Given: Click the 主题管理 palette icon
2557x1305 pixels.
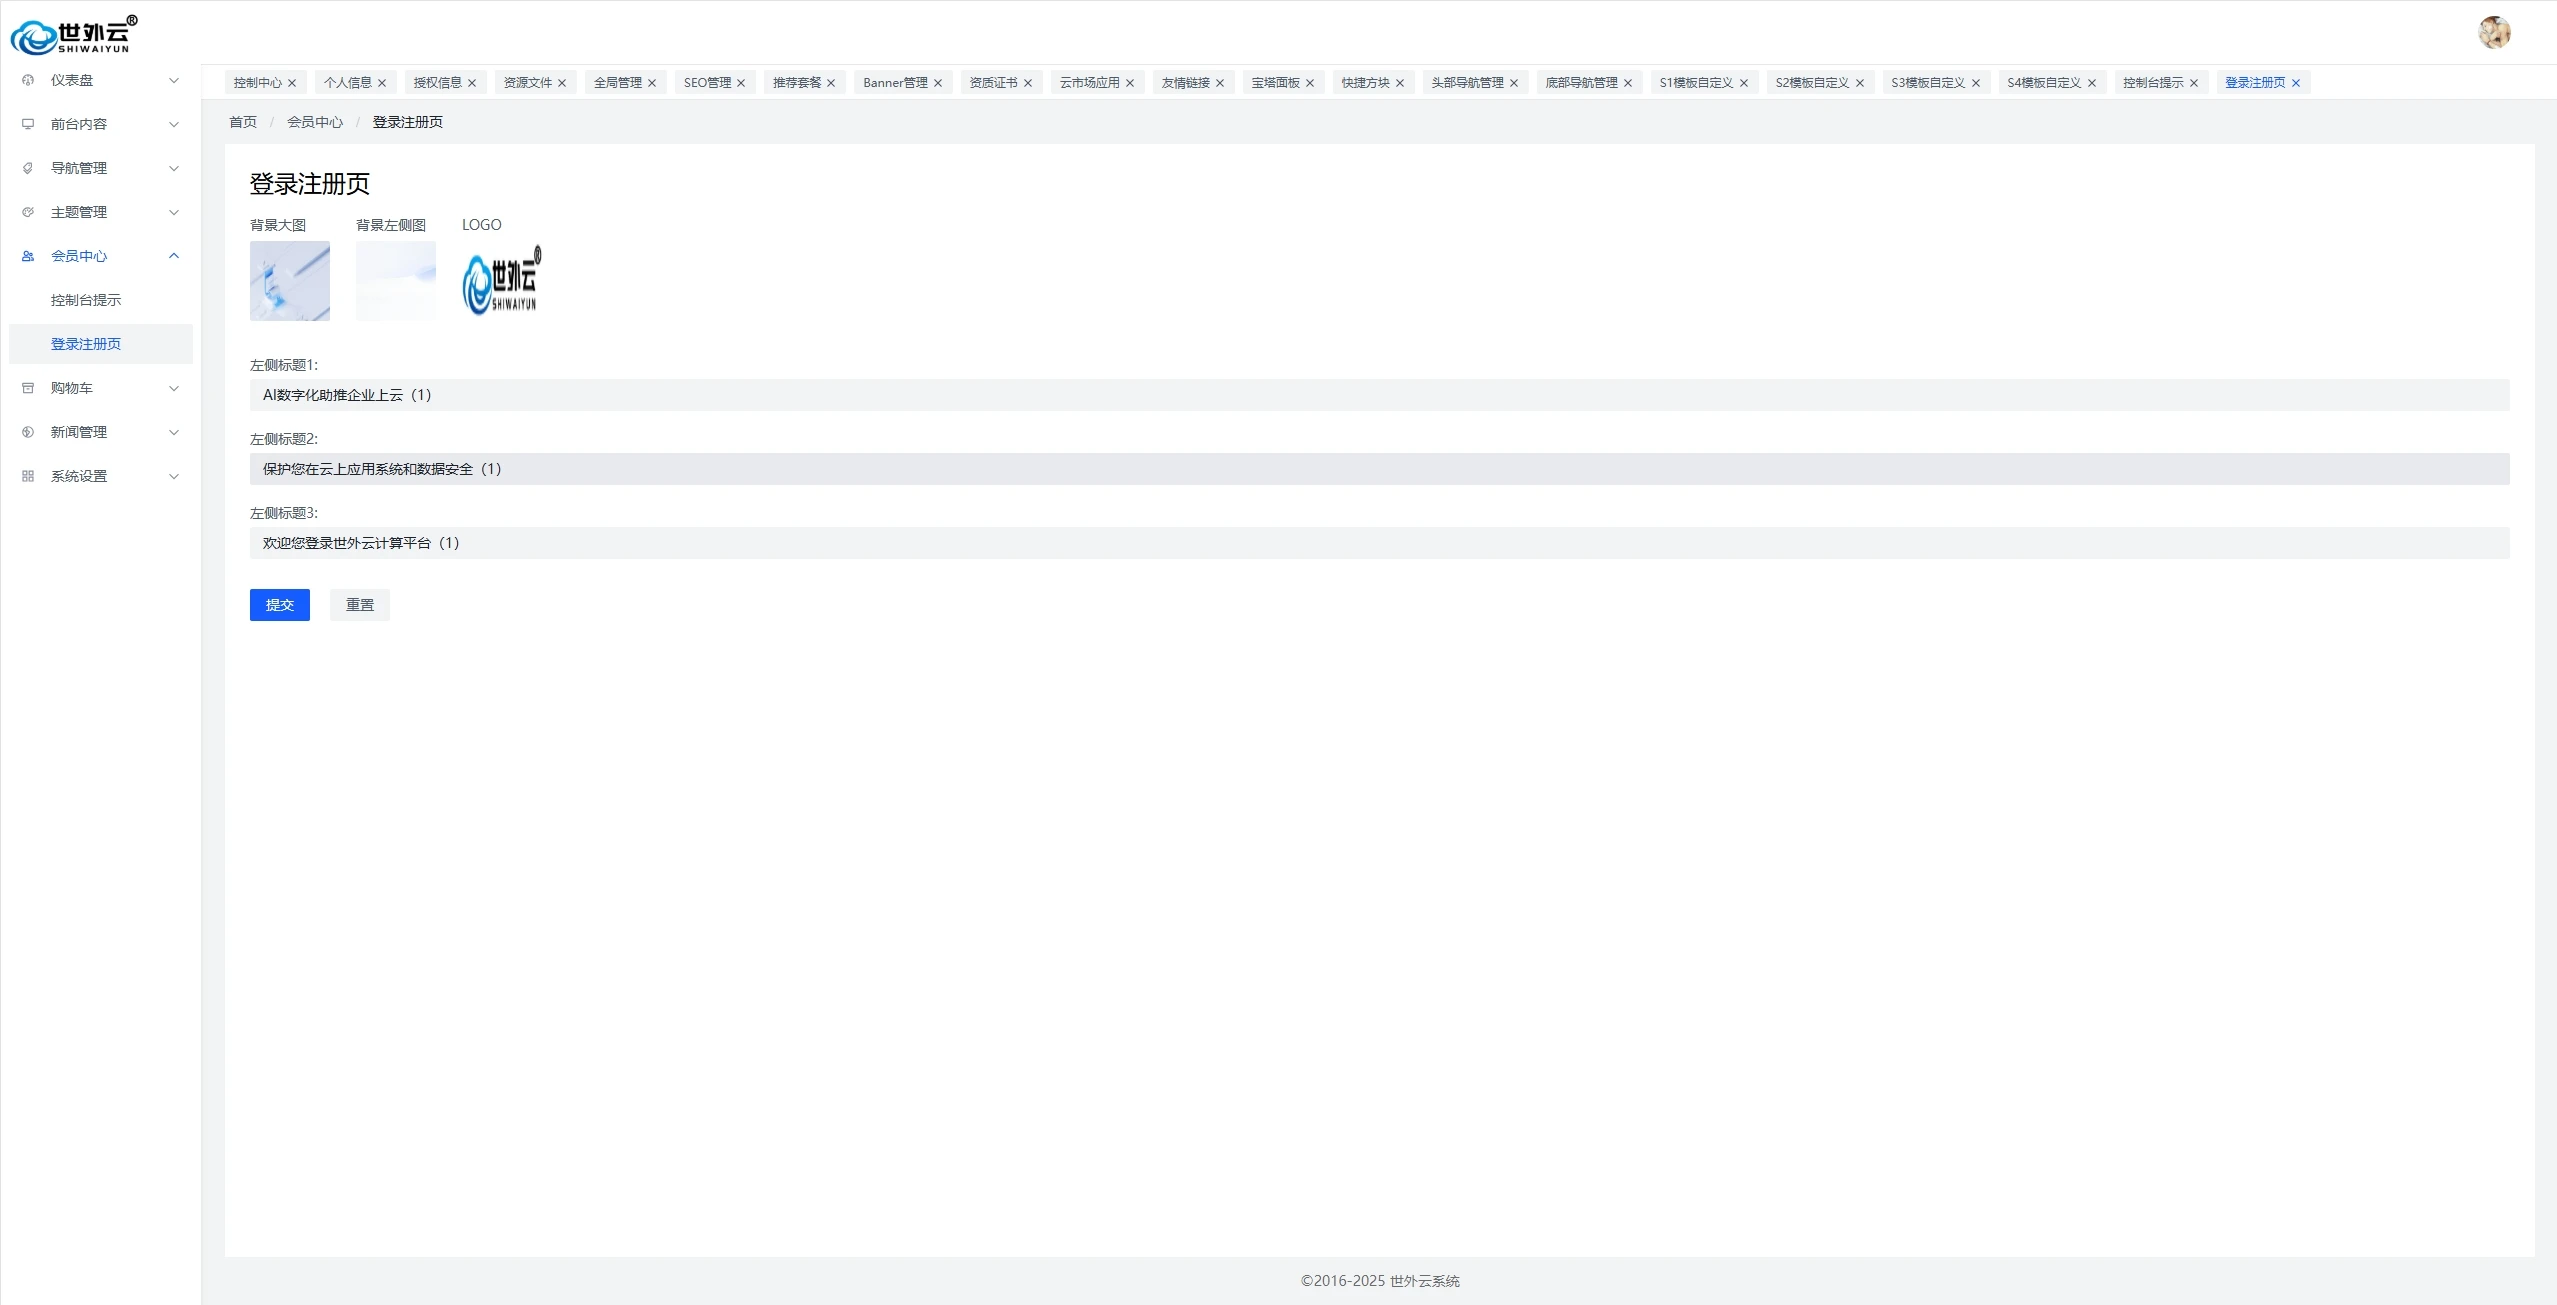Looking at the screenshot, I should [28, 212].
